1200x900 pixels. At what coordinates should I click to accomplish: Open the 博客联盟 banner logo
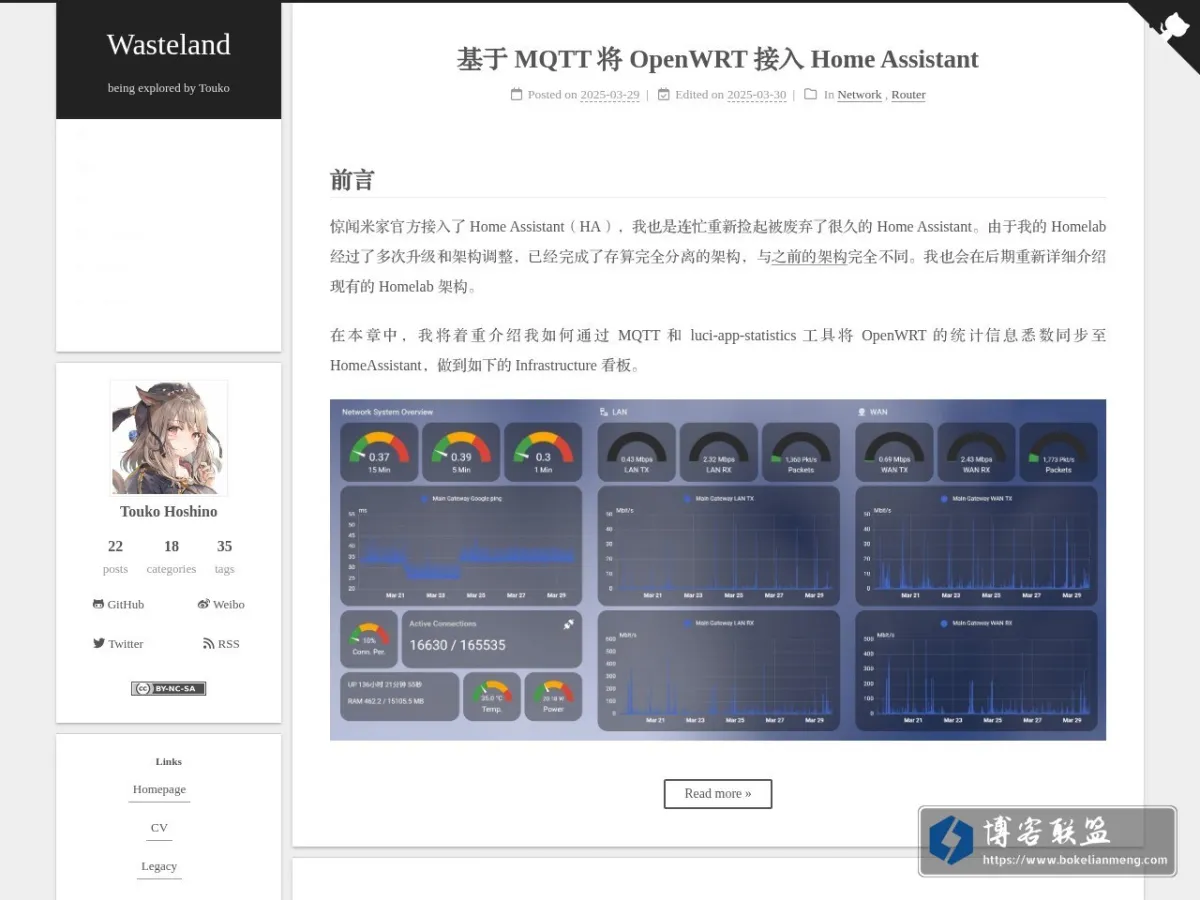click(x=1047, y=841)
